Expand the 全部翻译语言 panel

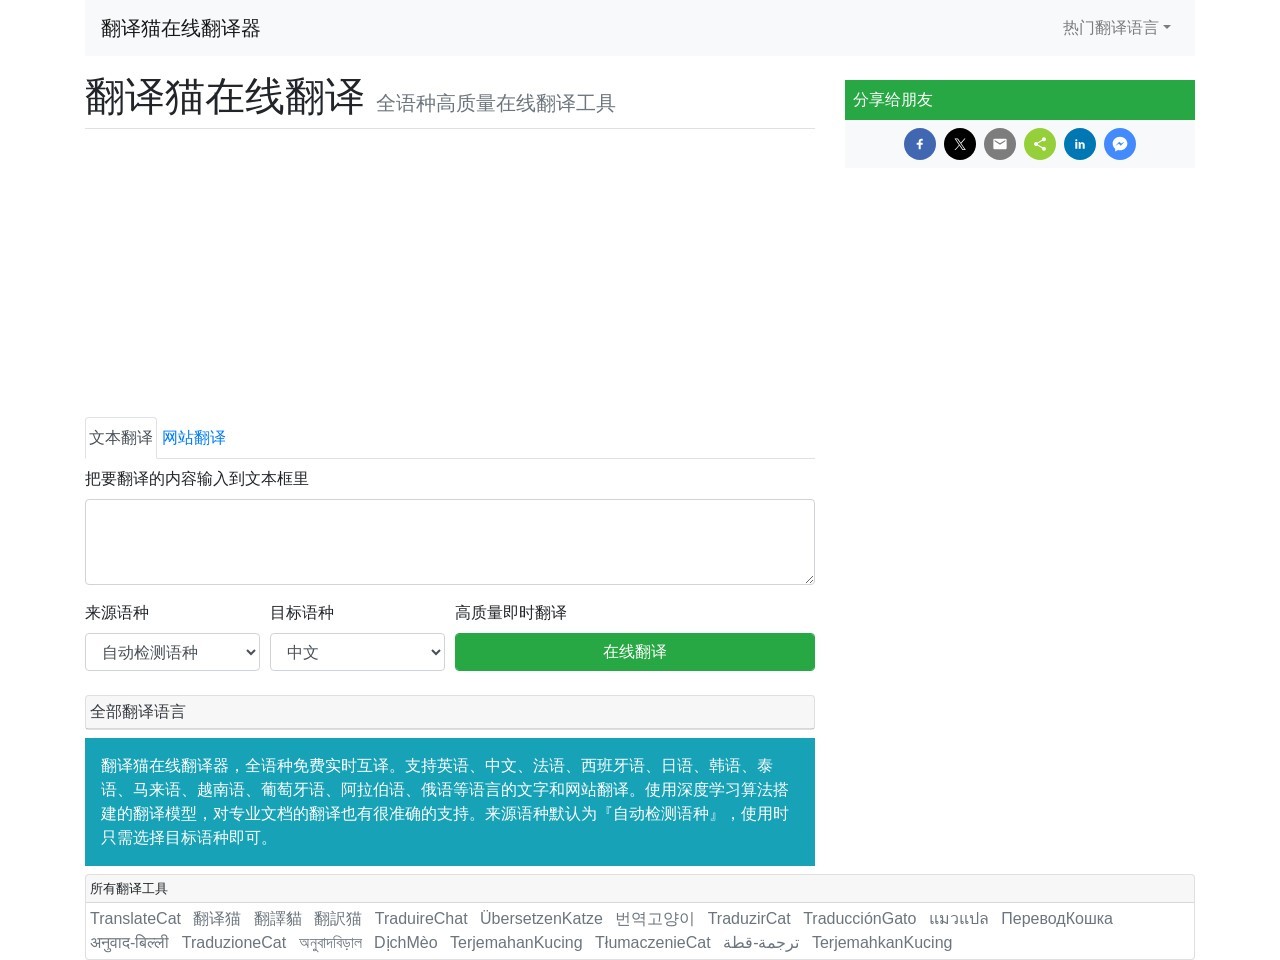click(x=449, y=712)
